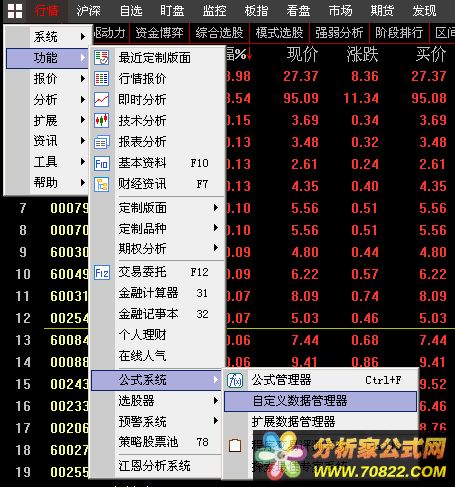Image resolution: width=455 pixels, height=487 pixels.
Task: Switch to the 板指 top tab
Action: tap(256, 11)
